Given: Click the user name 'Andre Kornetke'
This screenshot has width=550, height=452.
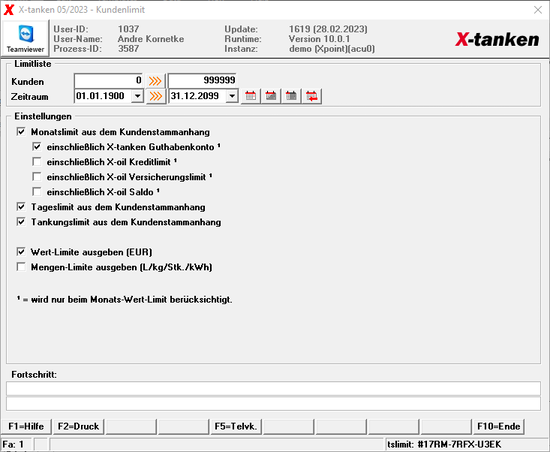Looking at the screenshot, I should [151, 39].
